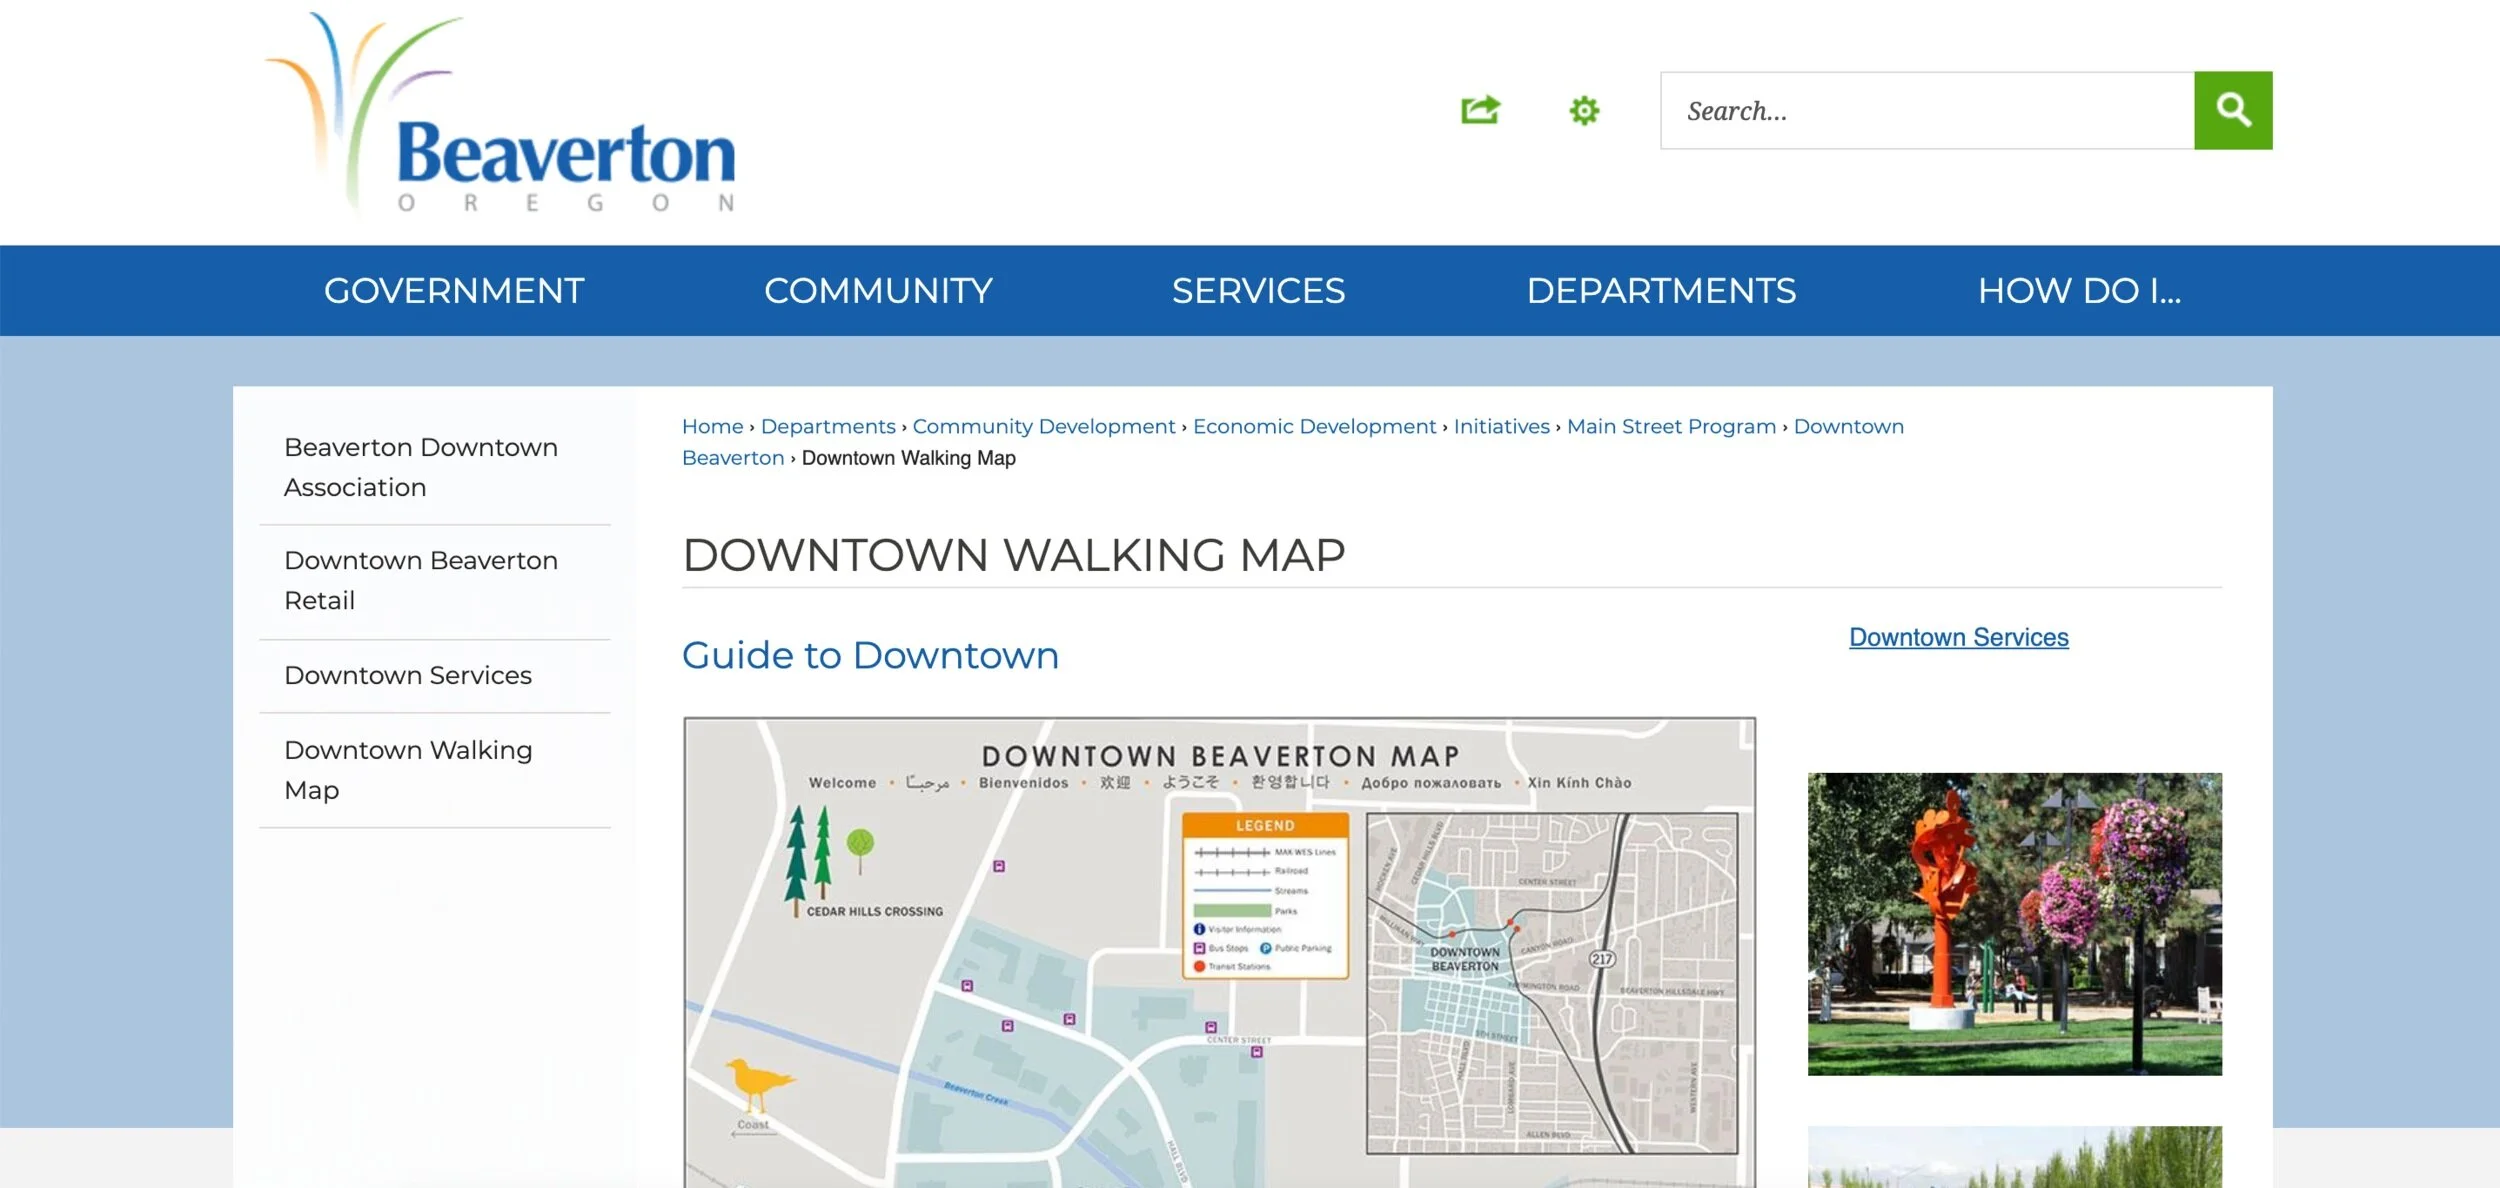The width and height of the screenshot is (2500, 1188).
Task: Open the Government menu
Action: [x=454, y=291]
